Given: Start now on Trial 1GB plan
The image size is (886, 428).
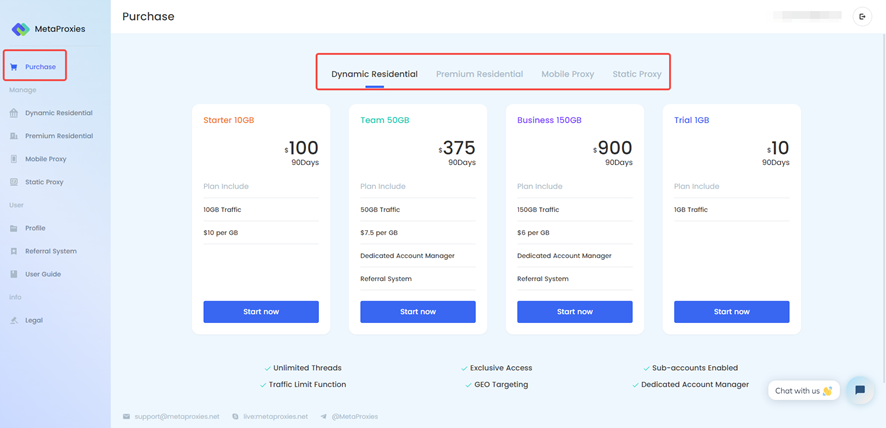Looking at the screenshot, I should coord(732,312).
